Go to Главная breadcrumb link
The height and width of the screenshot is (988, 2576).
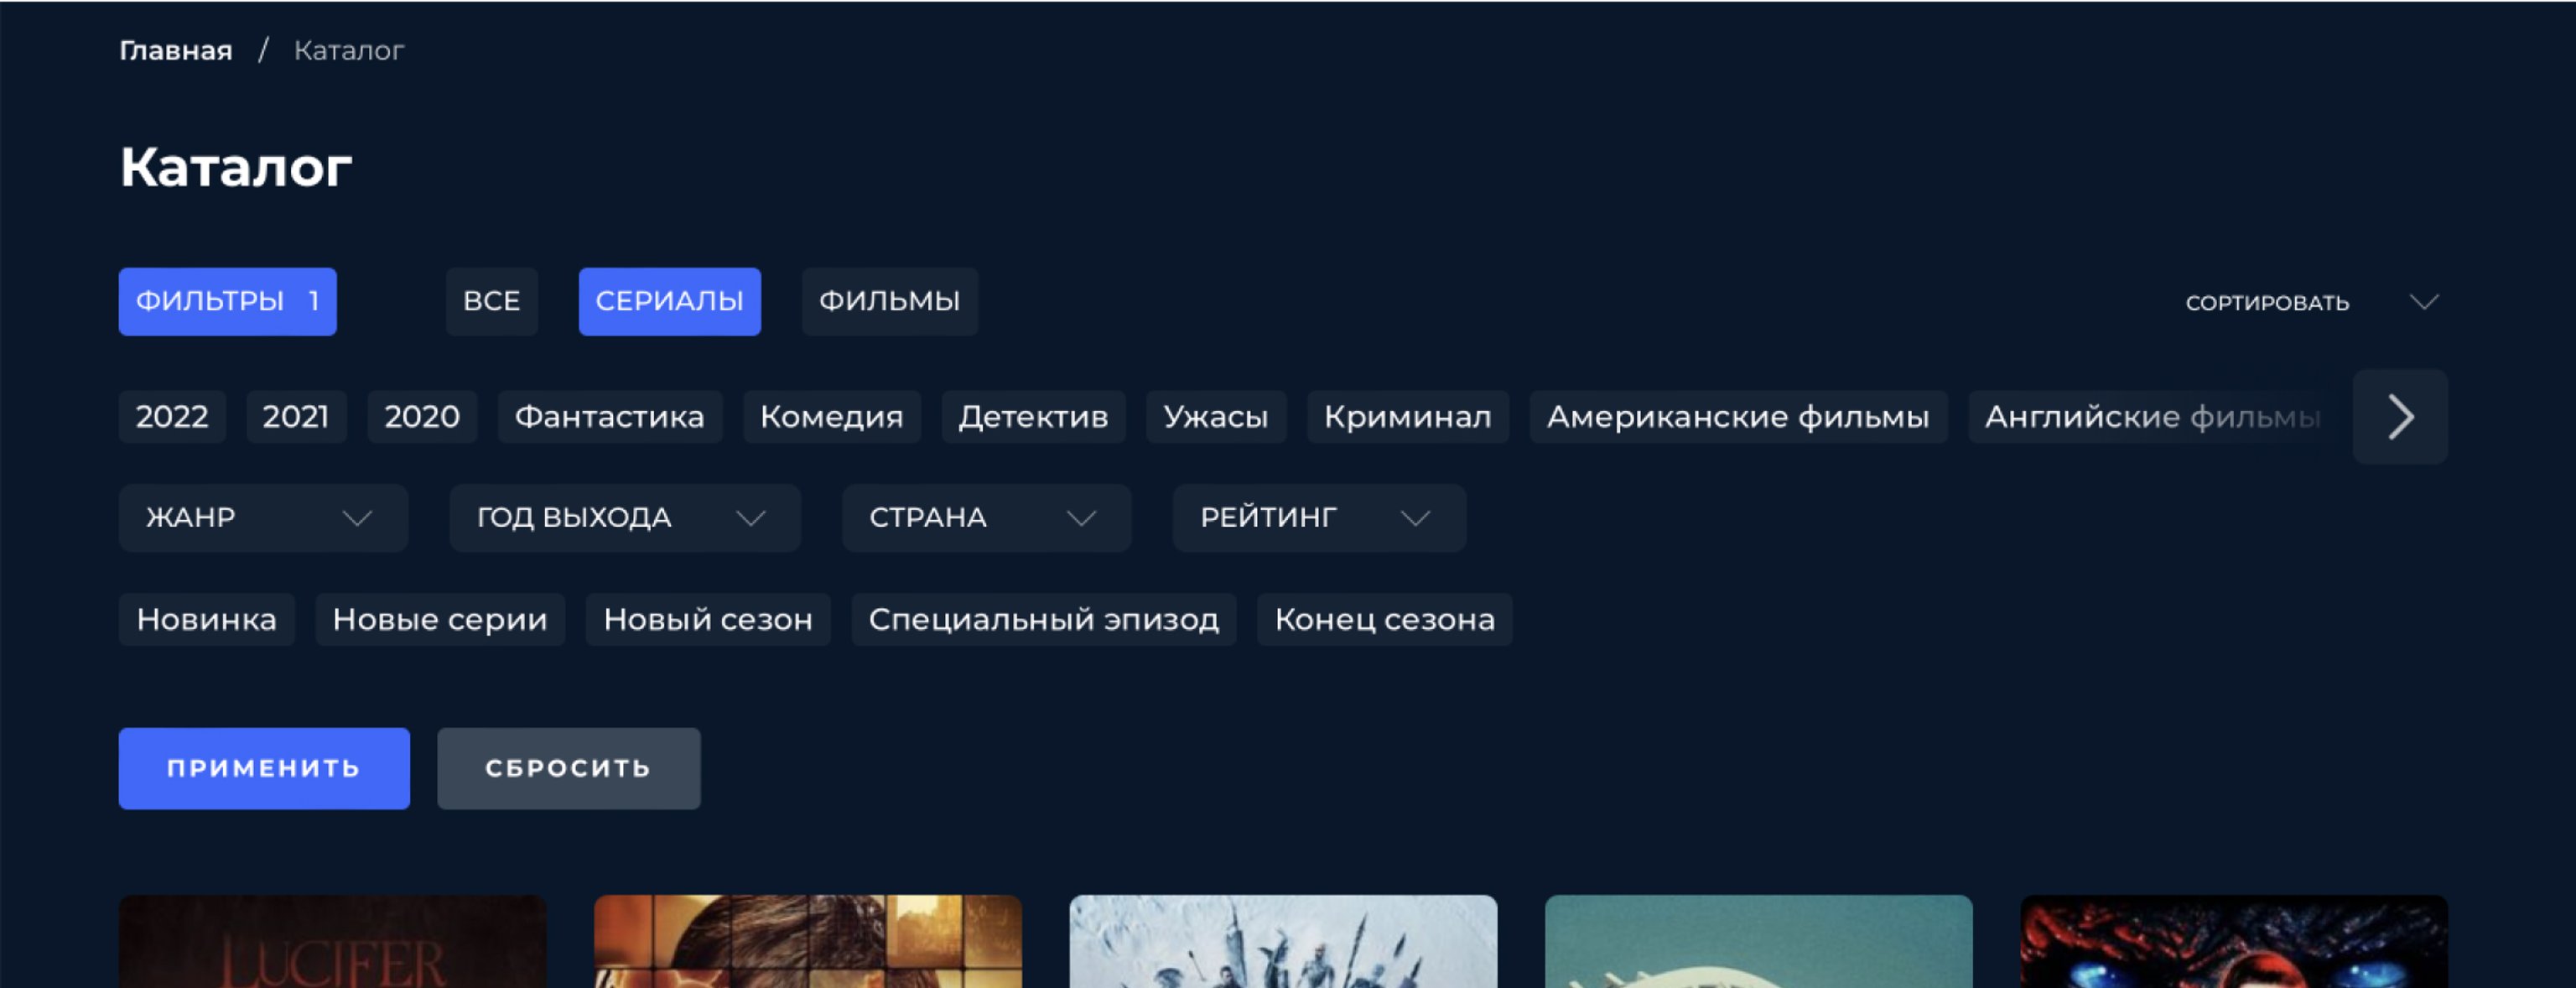coord(176,50)
